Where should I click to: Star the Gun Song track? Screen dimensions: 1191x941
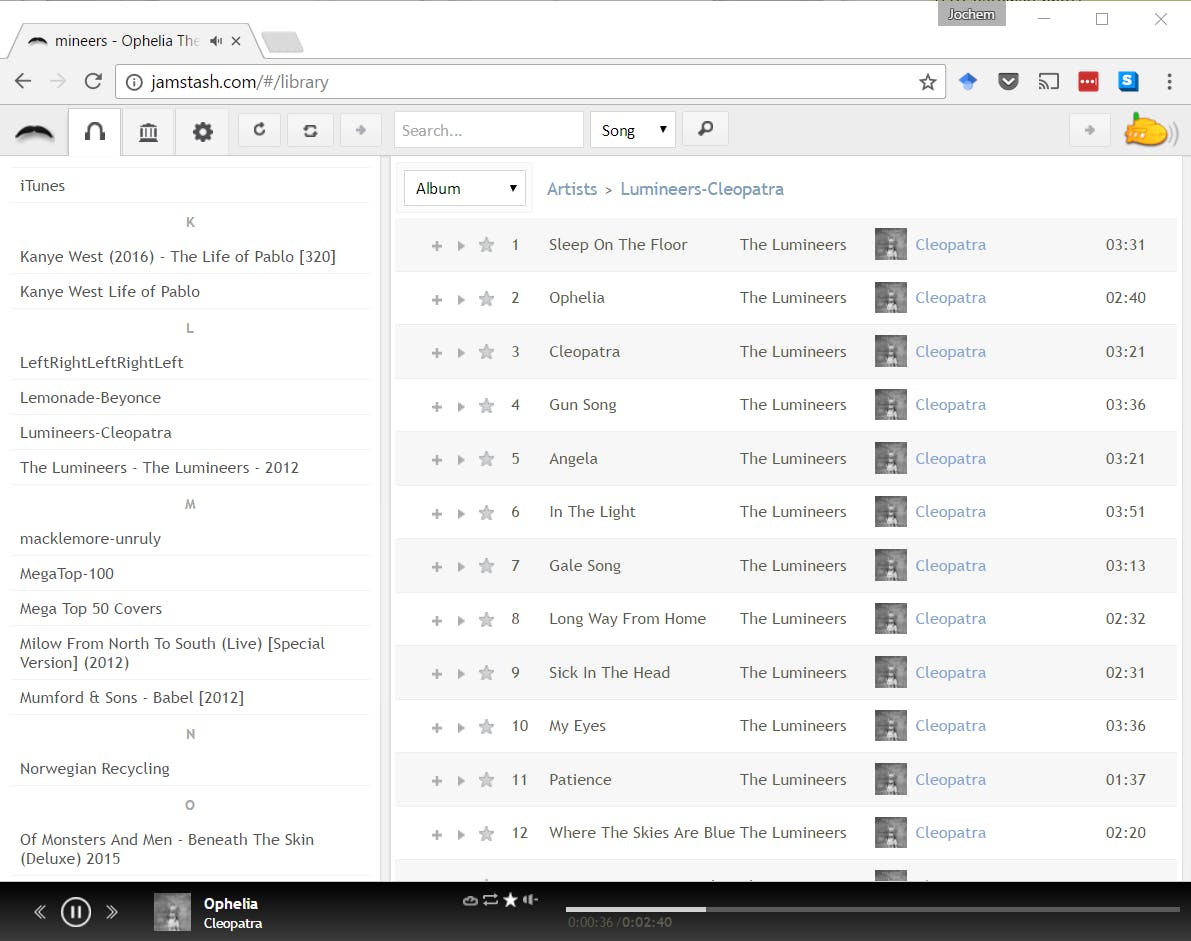click(x=487, y=406)
